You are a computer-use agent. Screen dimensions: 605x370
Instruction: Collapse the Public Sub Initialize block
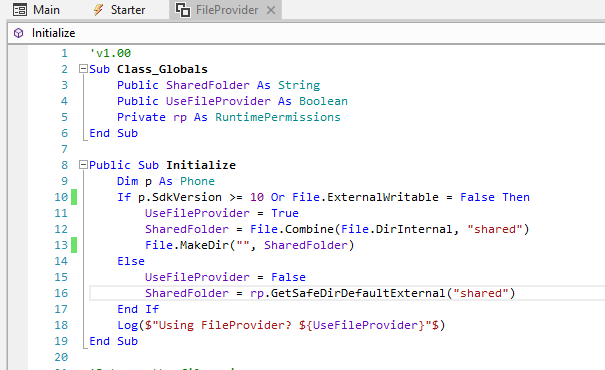pos(83,165)
